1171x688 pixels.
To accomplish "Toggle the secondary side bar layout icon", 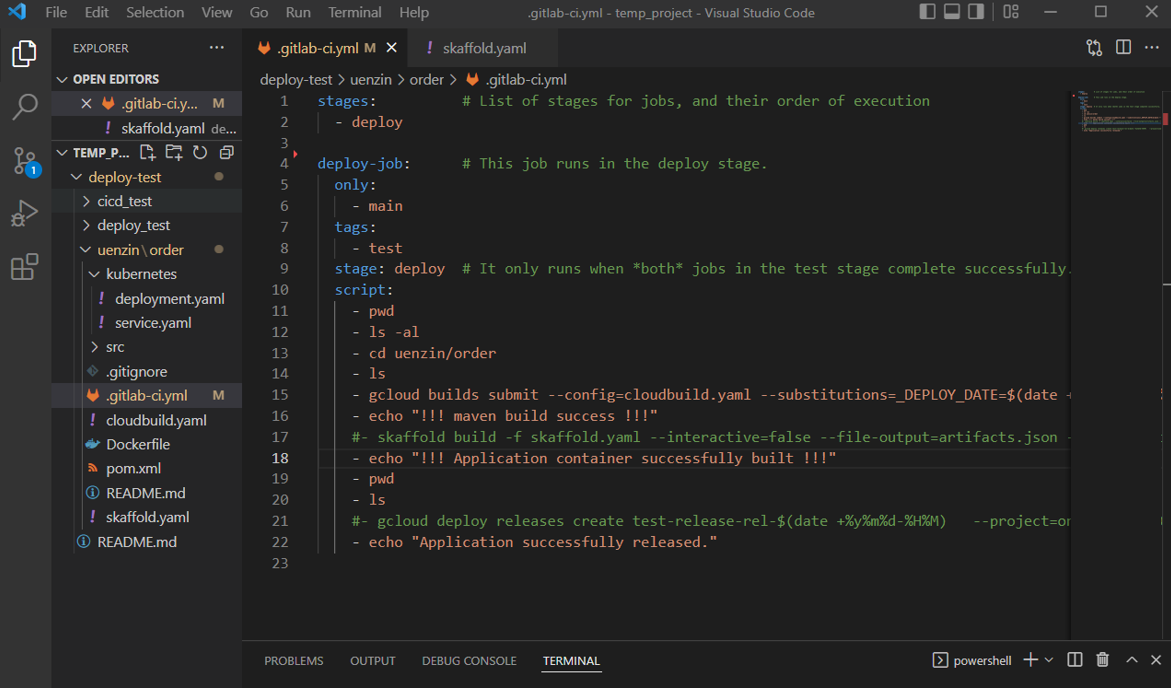I will click(975, 12).
